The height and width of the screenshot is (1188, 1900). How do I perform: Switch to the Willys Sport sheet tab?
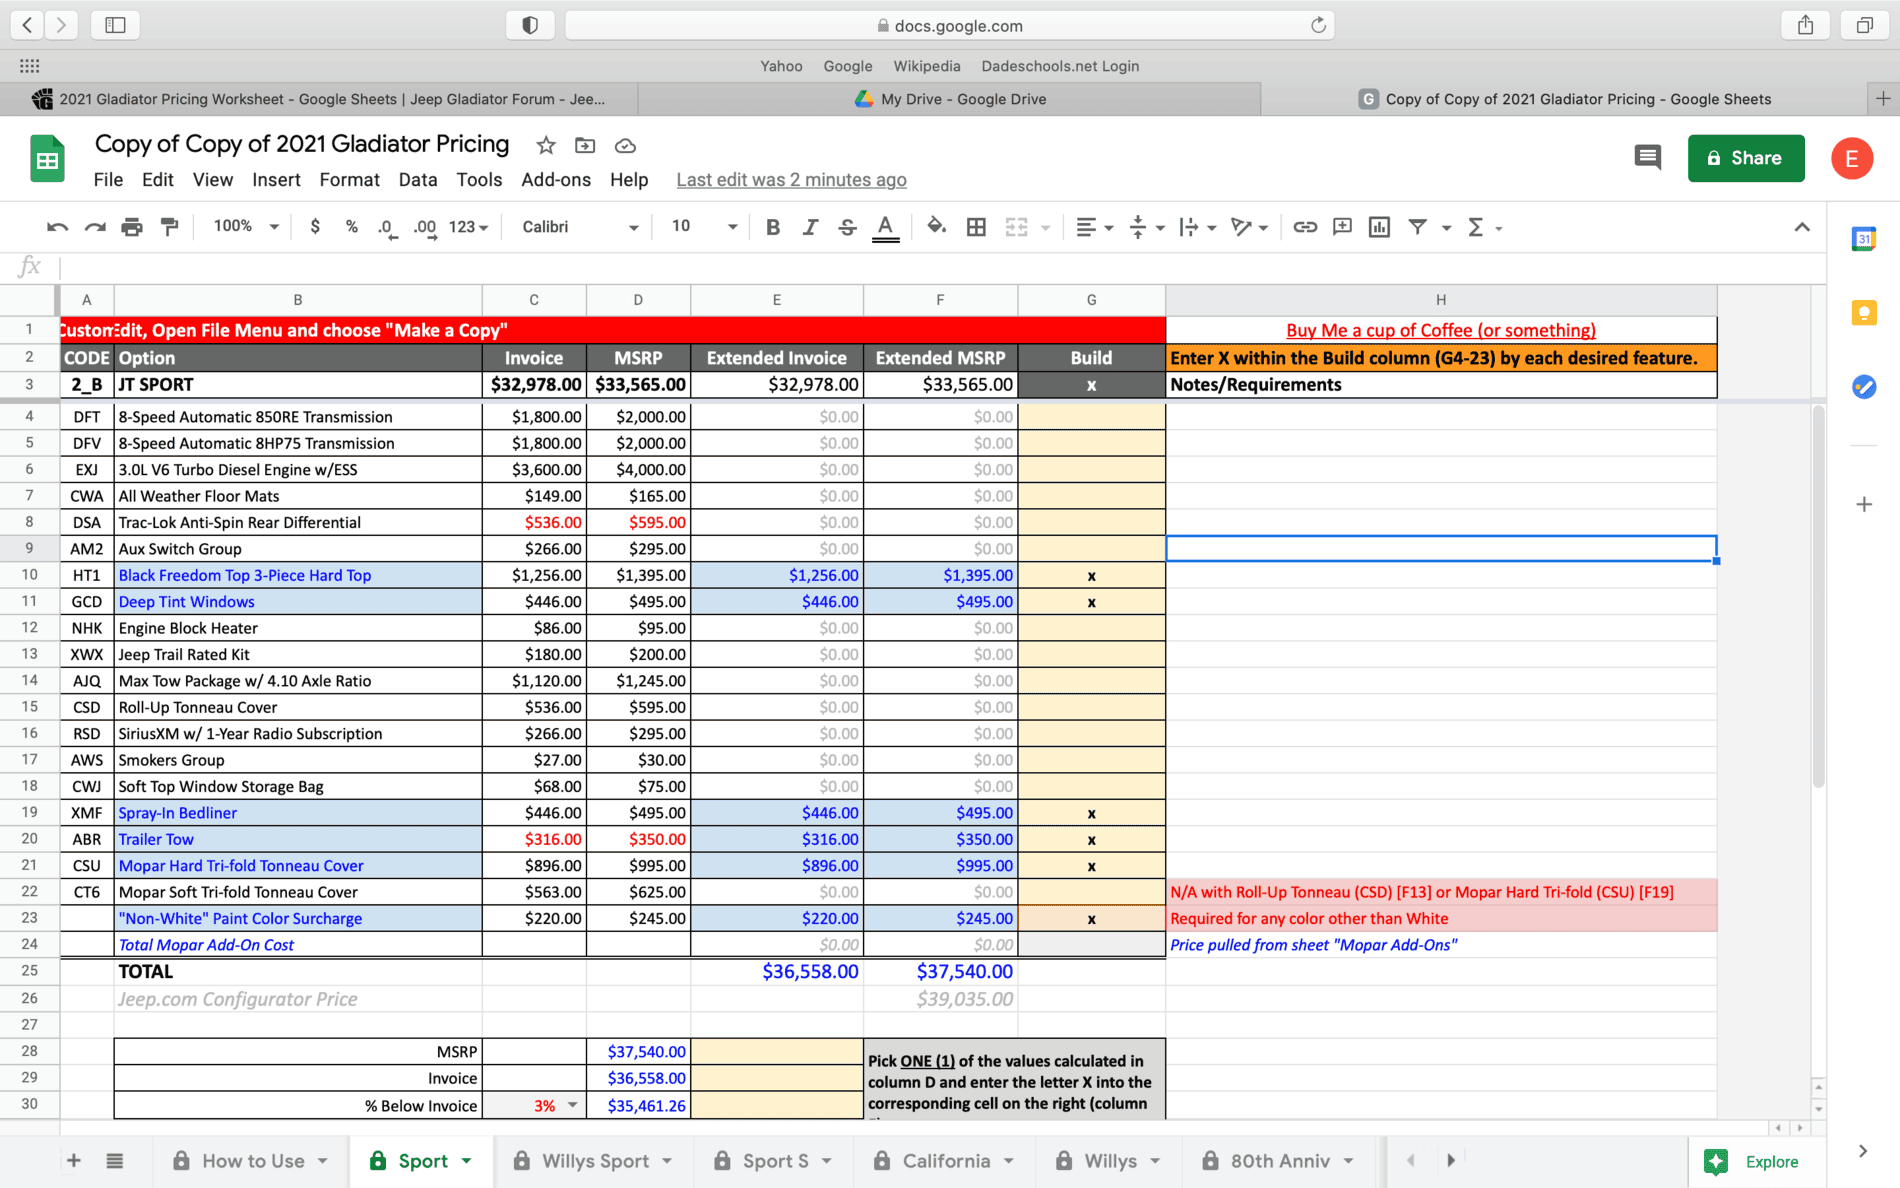596,1160
